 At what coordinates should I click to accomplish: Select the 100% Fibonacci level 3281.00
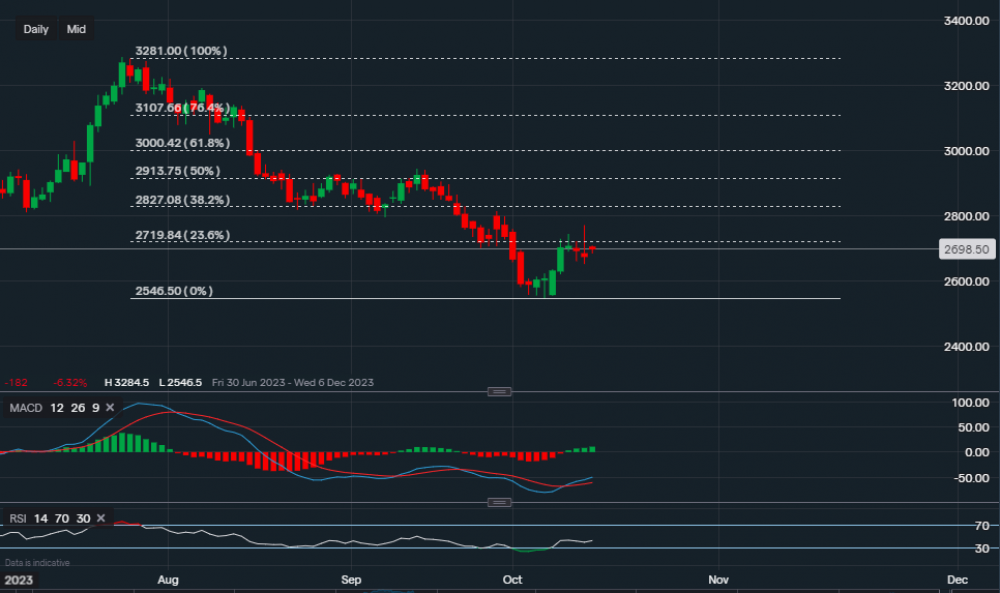pos(180,48)
